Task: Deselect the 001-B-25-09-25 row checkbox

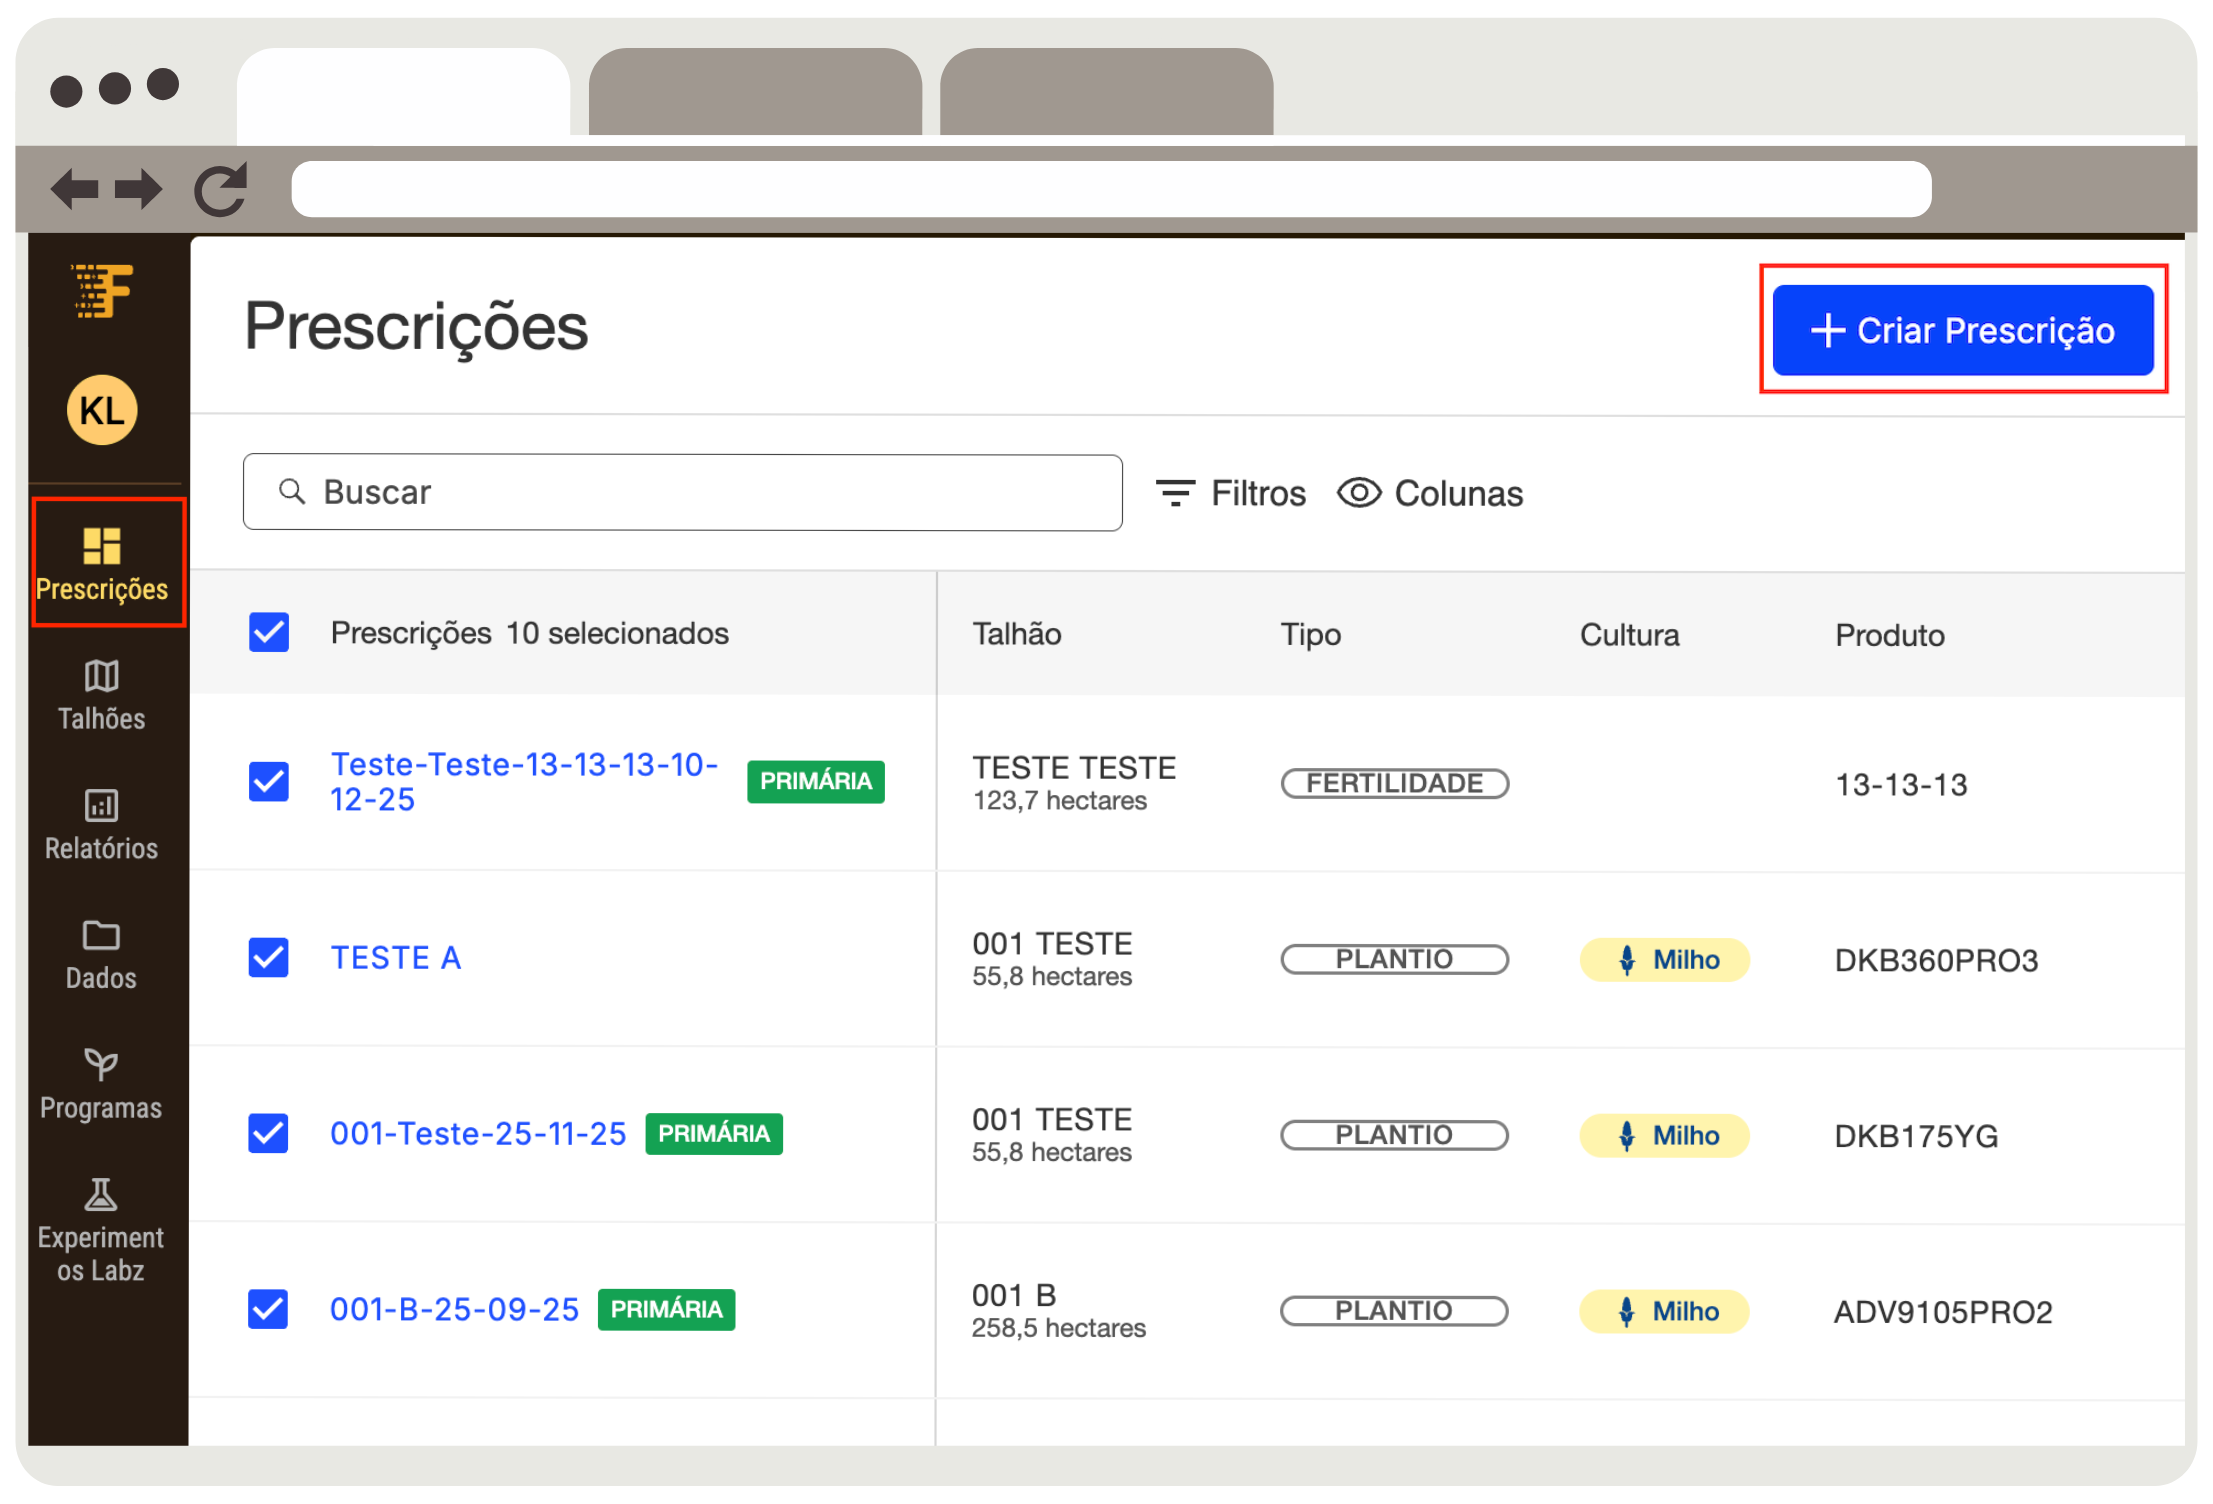Action: [269, 1309]
